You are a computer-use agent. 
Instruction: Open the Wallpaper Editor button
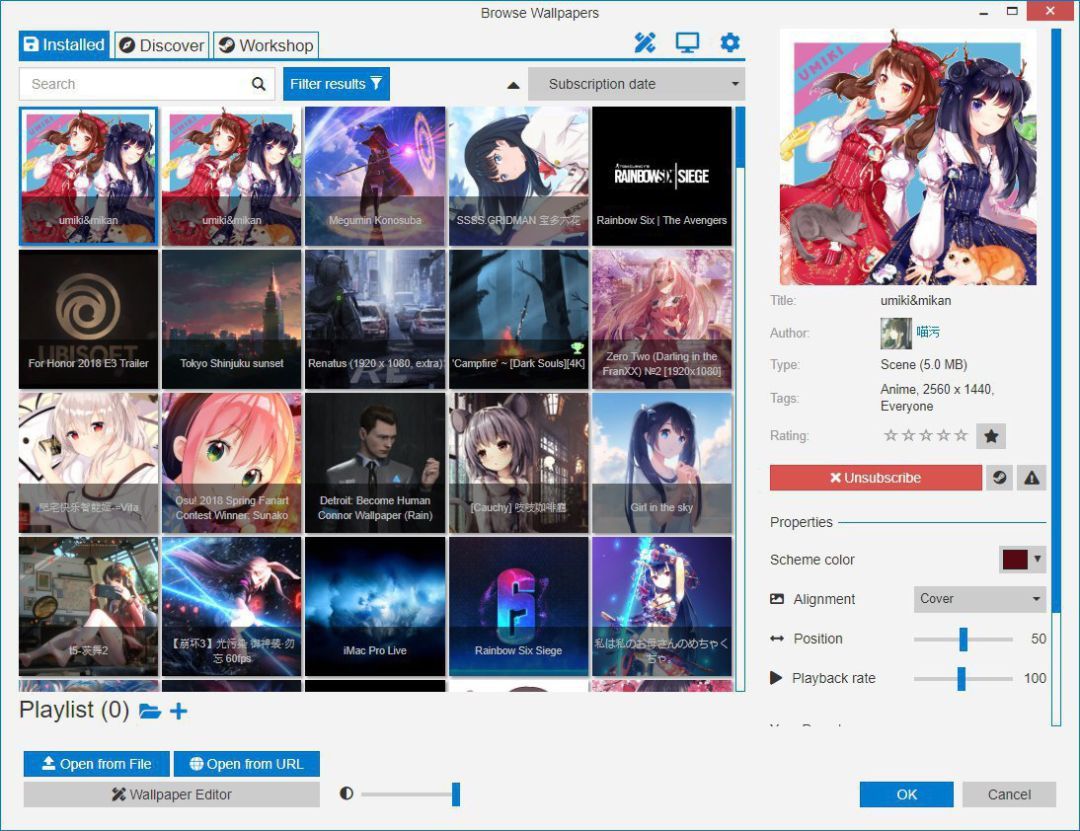click(172, 794)
